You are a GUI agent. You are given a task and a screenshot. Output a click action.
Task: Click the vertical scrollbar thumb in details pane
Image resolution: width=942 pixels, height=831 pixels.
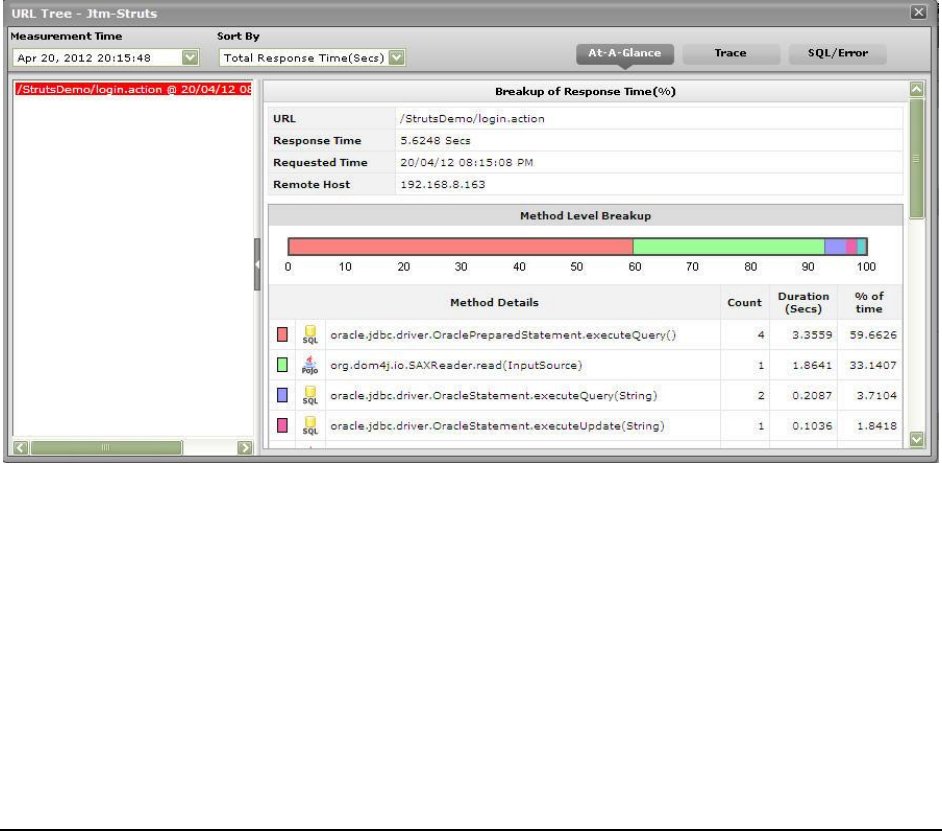916,159
